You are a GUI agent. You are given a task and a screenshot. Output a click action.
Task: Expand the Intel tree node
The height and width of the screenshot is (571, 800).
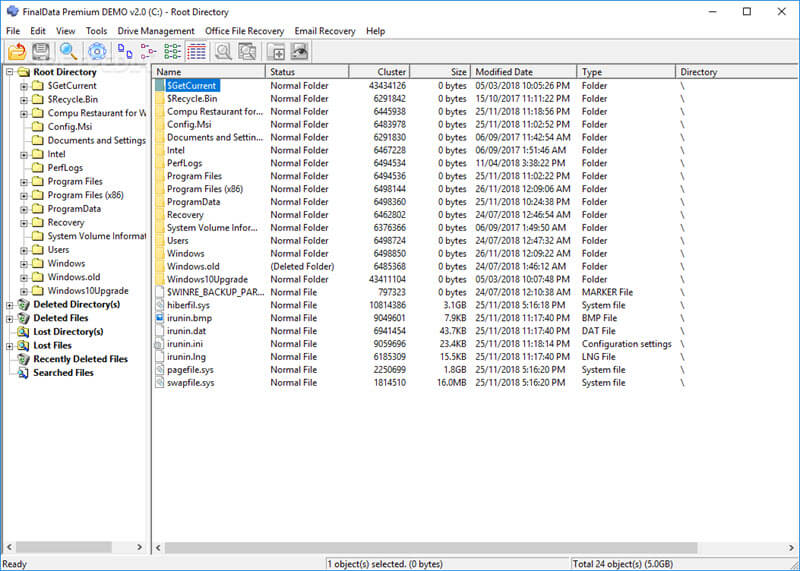pos(23,154)
